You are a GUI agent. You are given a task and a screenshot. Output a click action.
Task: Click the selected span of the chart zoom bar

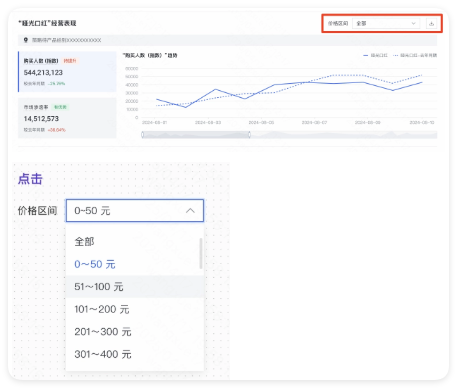[196, 135]
